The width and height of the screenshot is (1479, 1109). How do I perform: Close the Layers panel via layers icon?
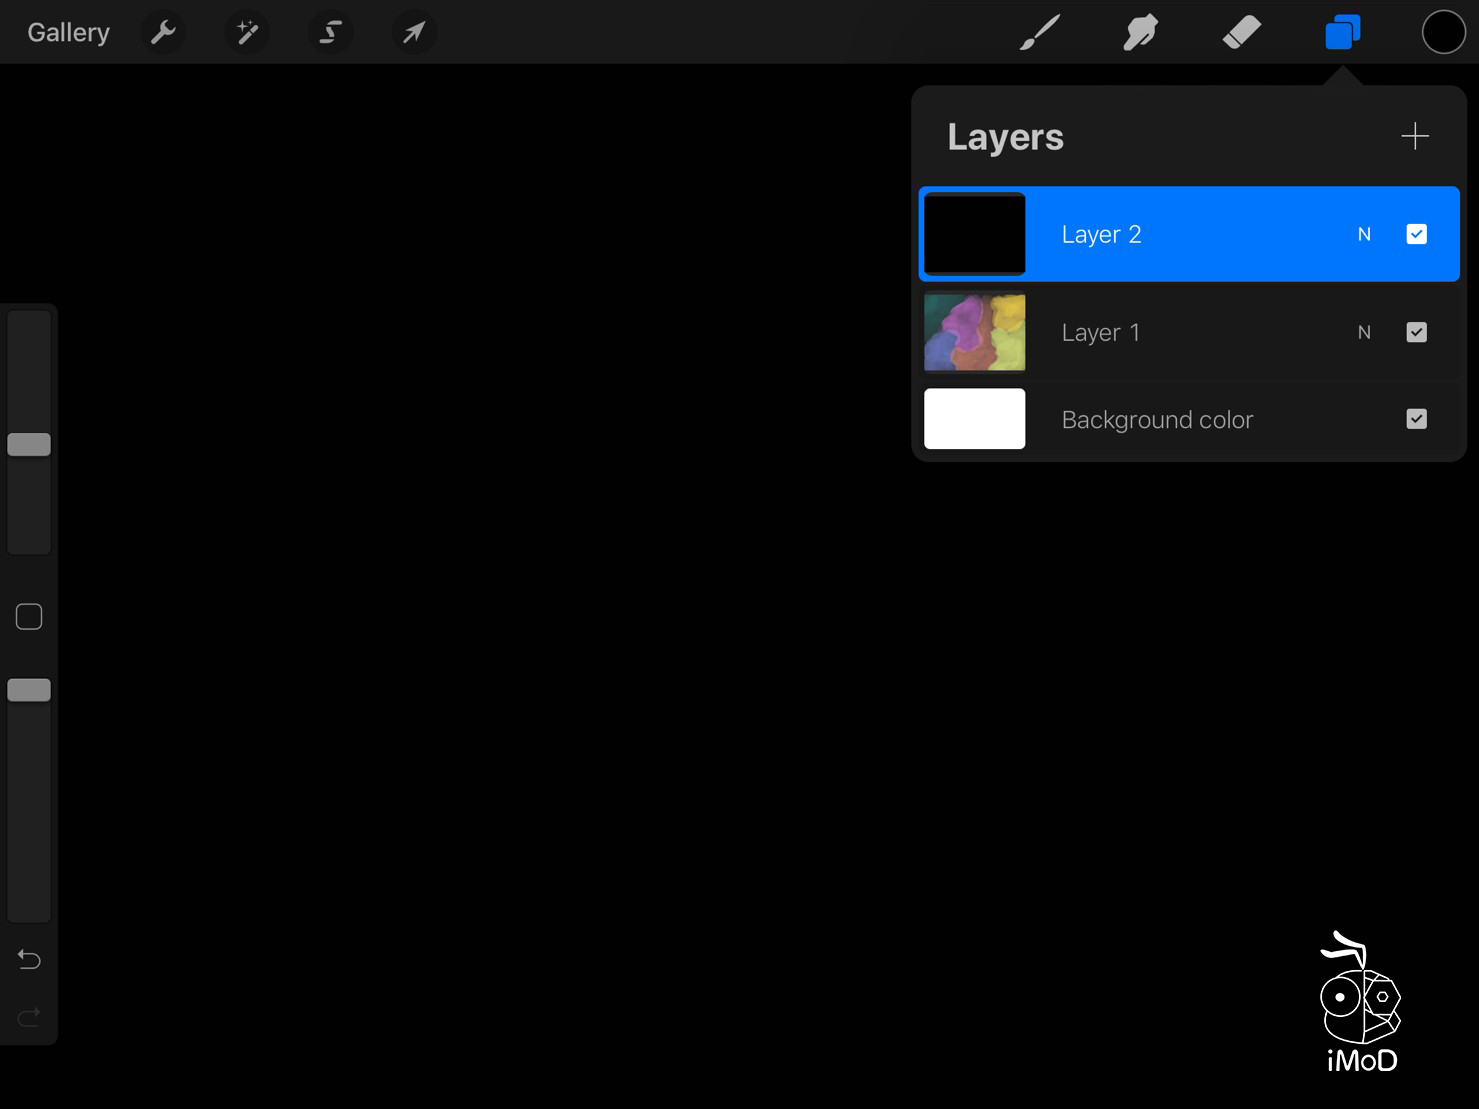[x=1342, y=33]
